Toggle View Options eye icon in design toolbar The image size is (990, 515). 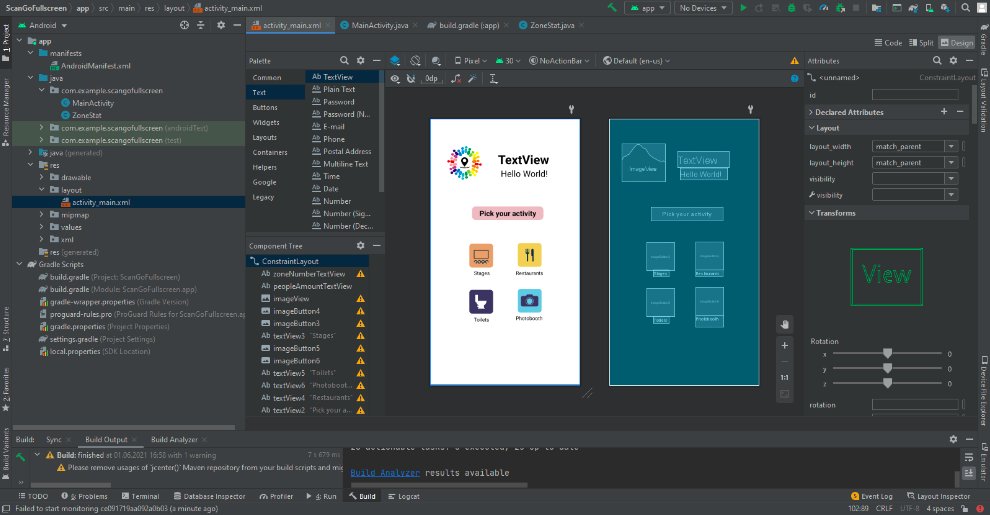395,78
